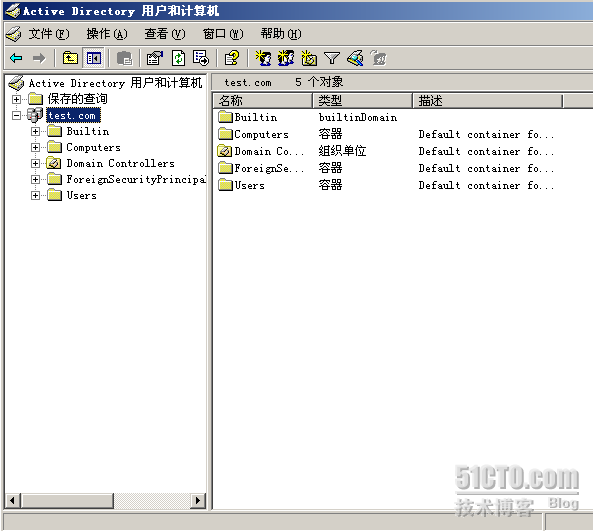This screenshot has width=593, height=531.
Task: Select 保存的查询 in the tree
Action: [77, 99]
